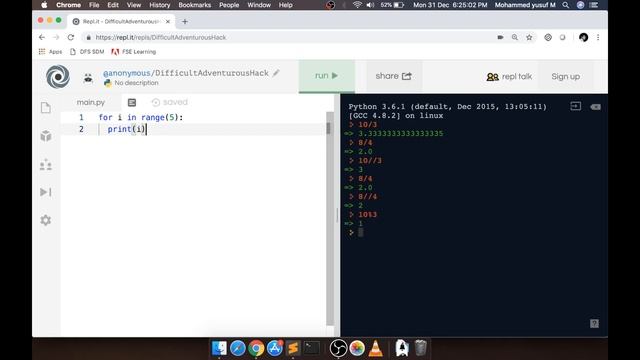The height and width of the screenshot is (360, 640).
Task: Clear the console with eraser icon
Action: click(x=595, y=107)
